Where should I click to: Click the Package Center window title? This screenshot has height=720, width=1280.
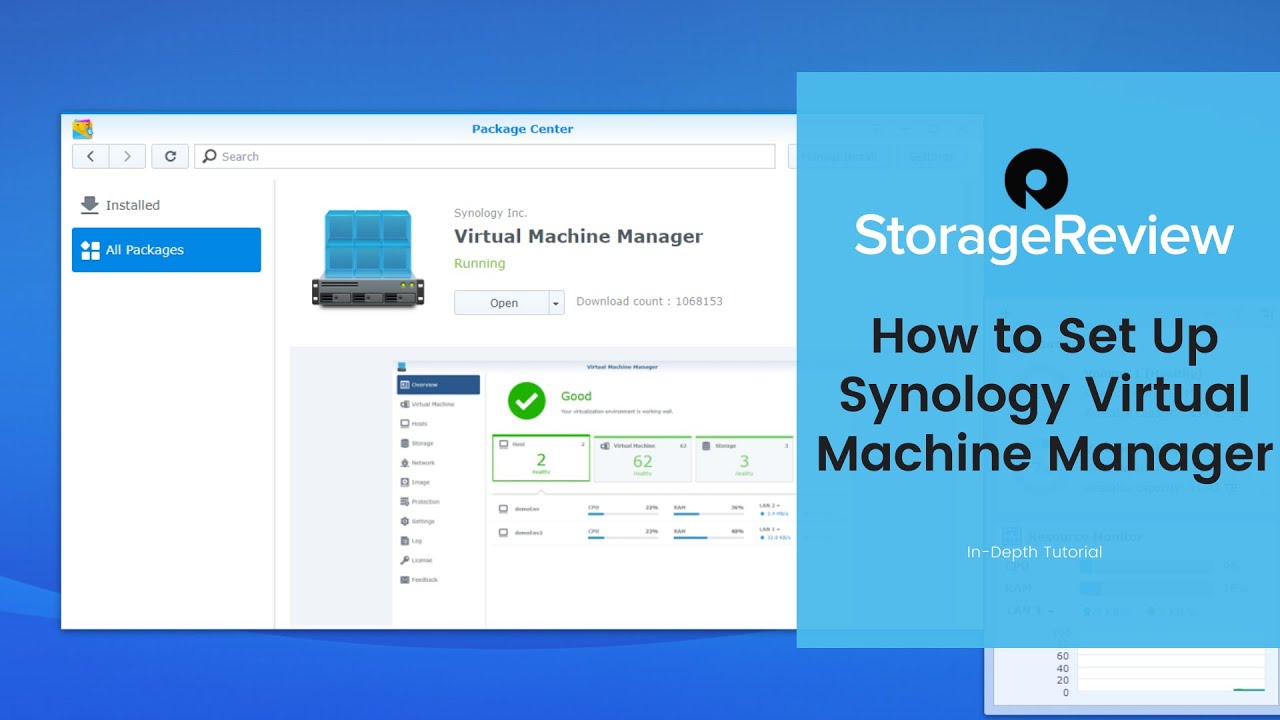pos(522,129)
